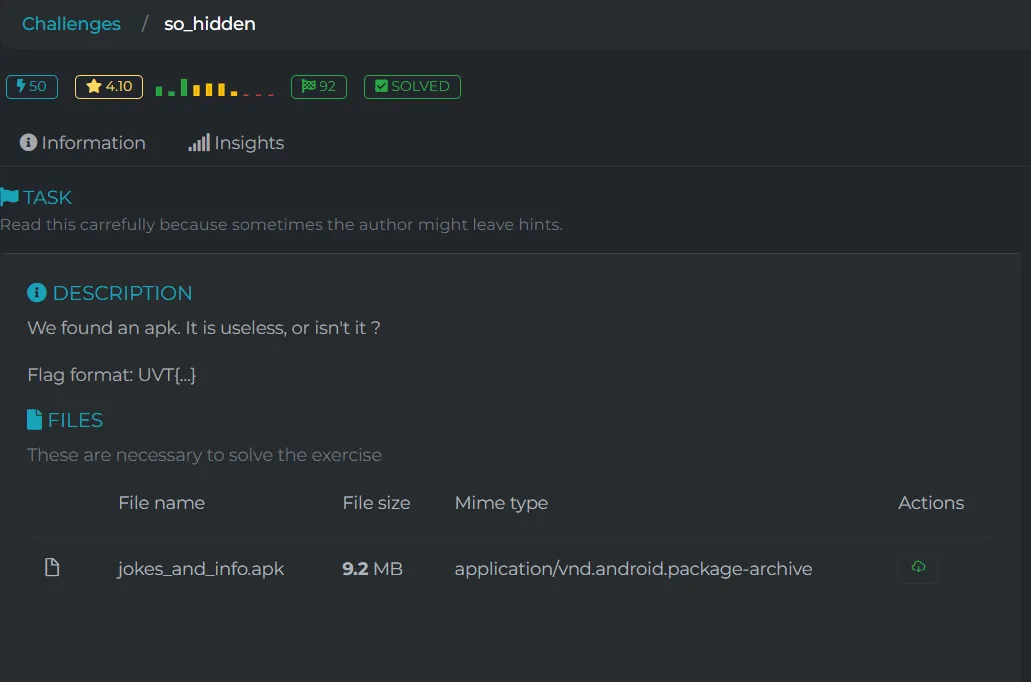Click the difficulty bar chart indicator
The height and width of the screenshot is (682, 1031).
(214, 87)
